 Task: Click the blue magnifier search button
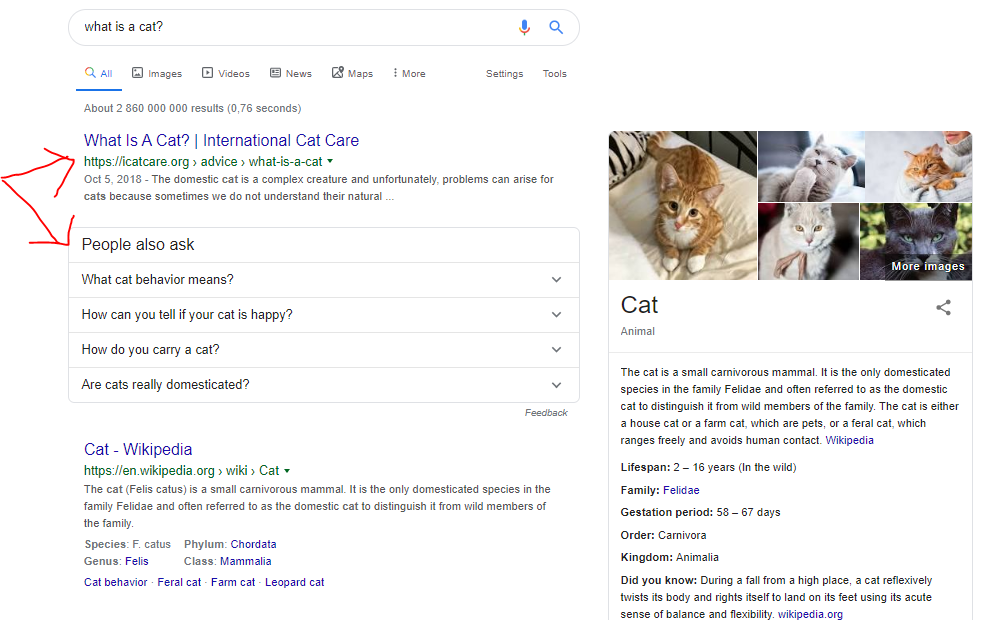click(x=555, y=27)
